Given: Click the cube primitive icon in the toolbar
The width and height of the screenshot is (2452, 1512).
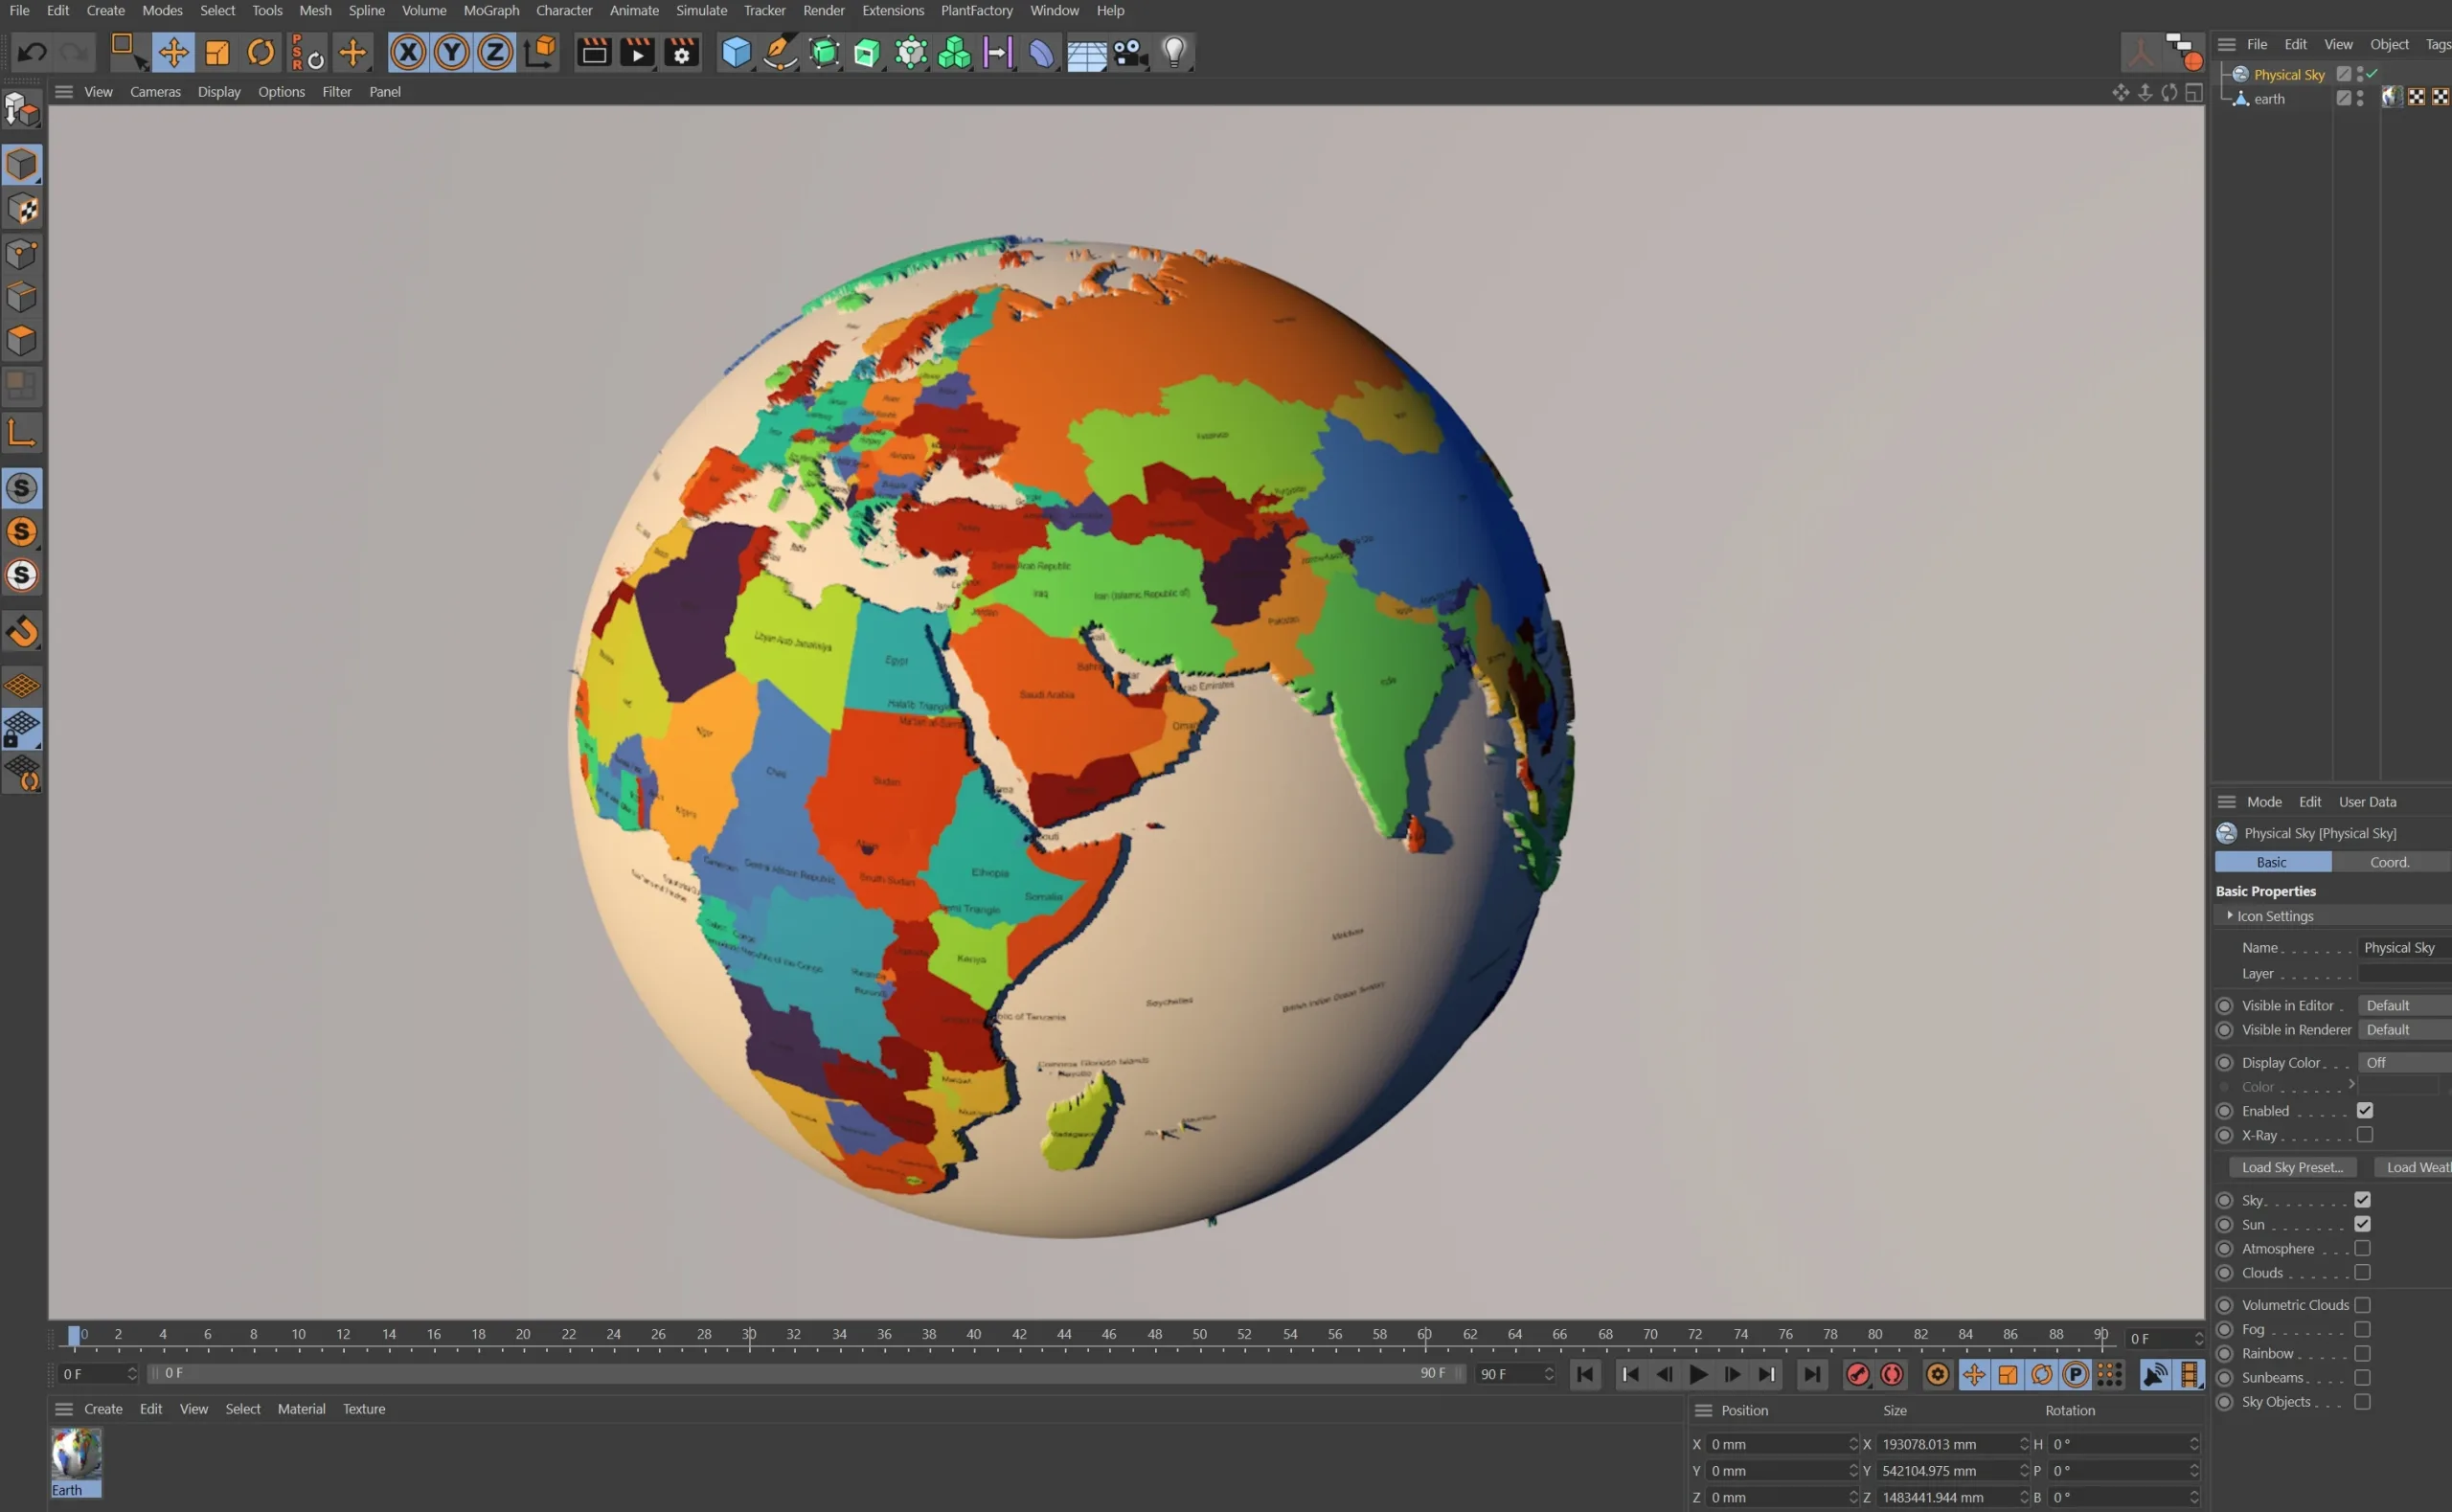Looking at the screenshot, I should click(737, 52).
